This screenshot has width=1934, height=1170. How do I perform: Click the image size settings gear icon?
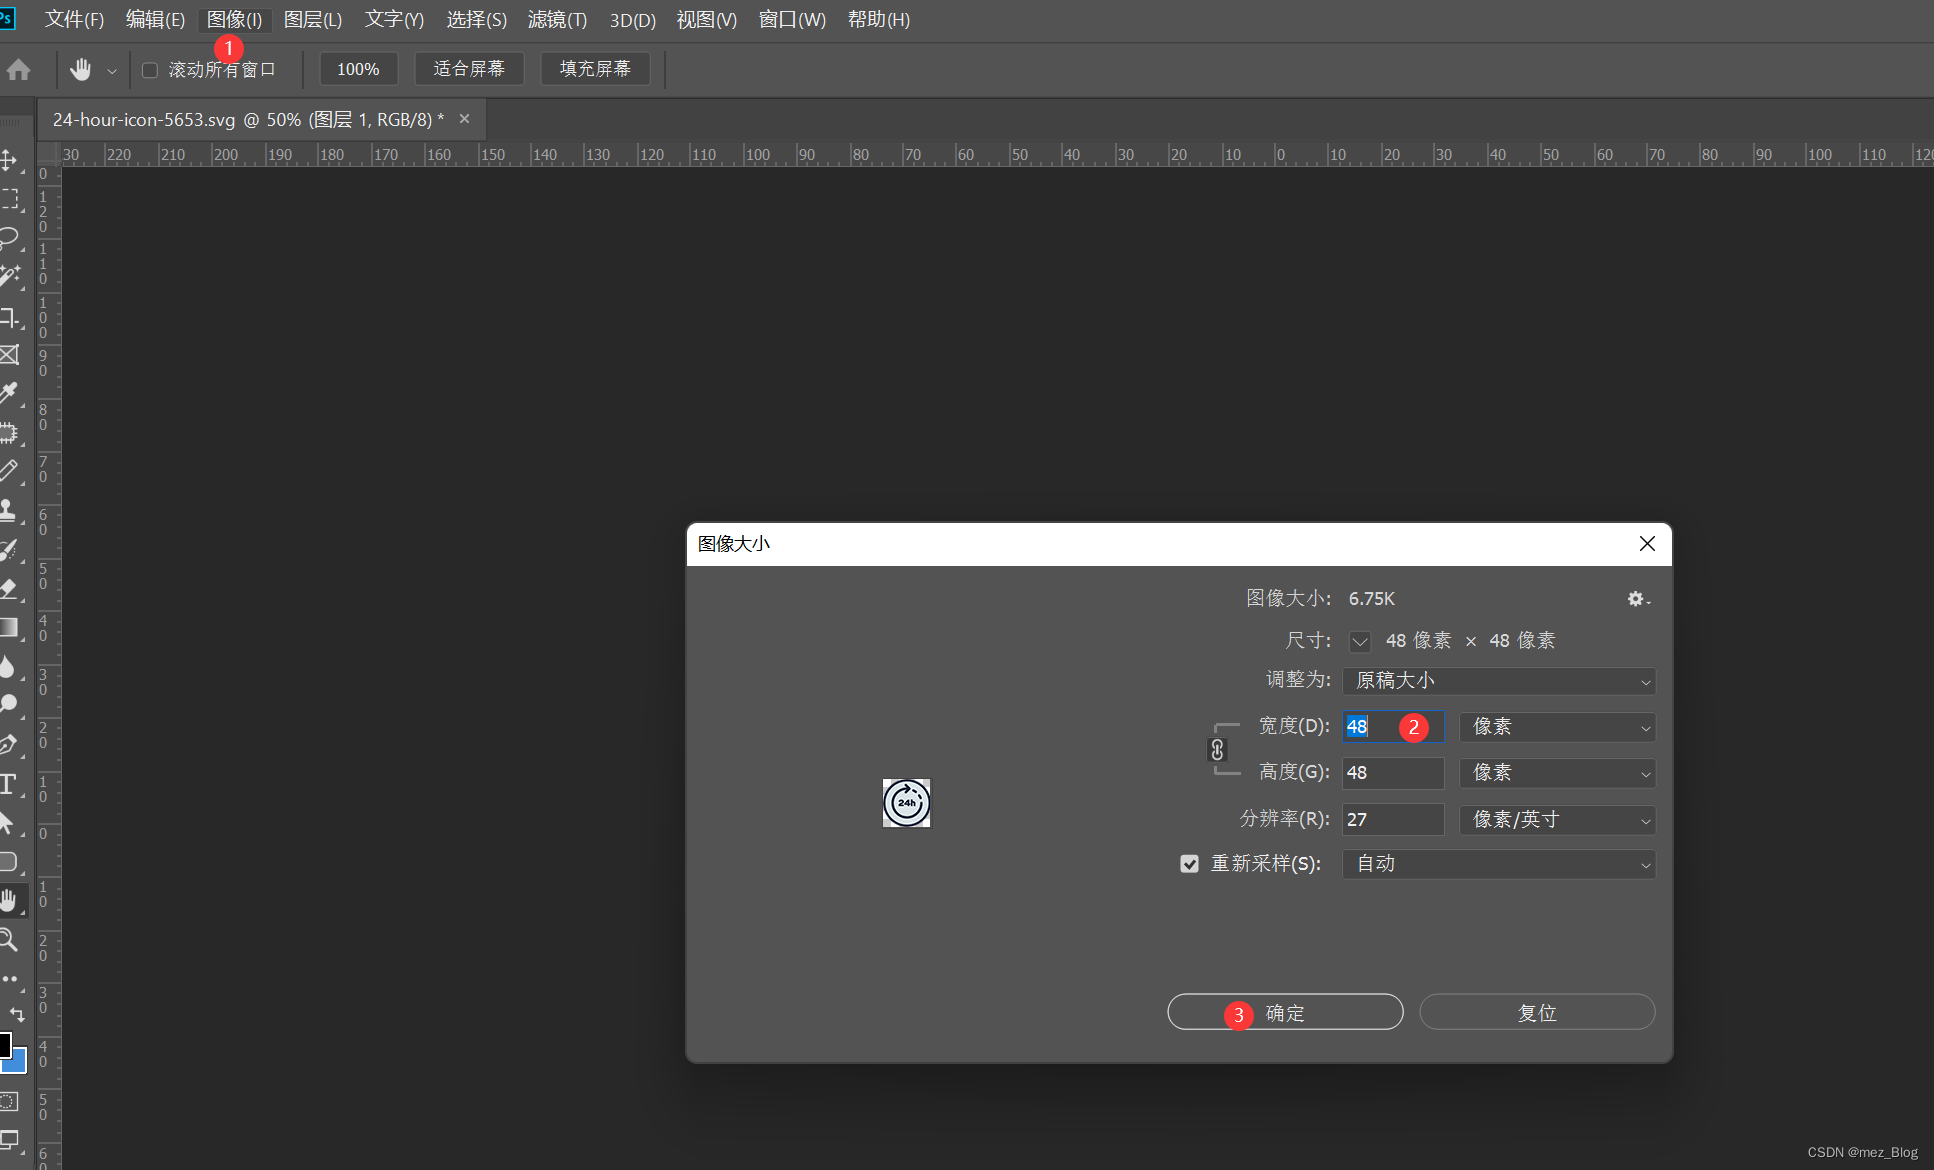pos(1634,597)
